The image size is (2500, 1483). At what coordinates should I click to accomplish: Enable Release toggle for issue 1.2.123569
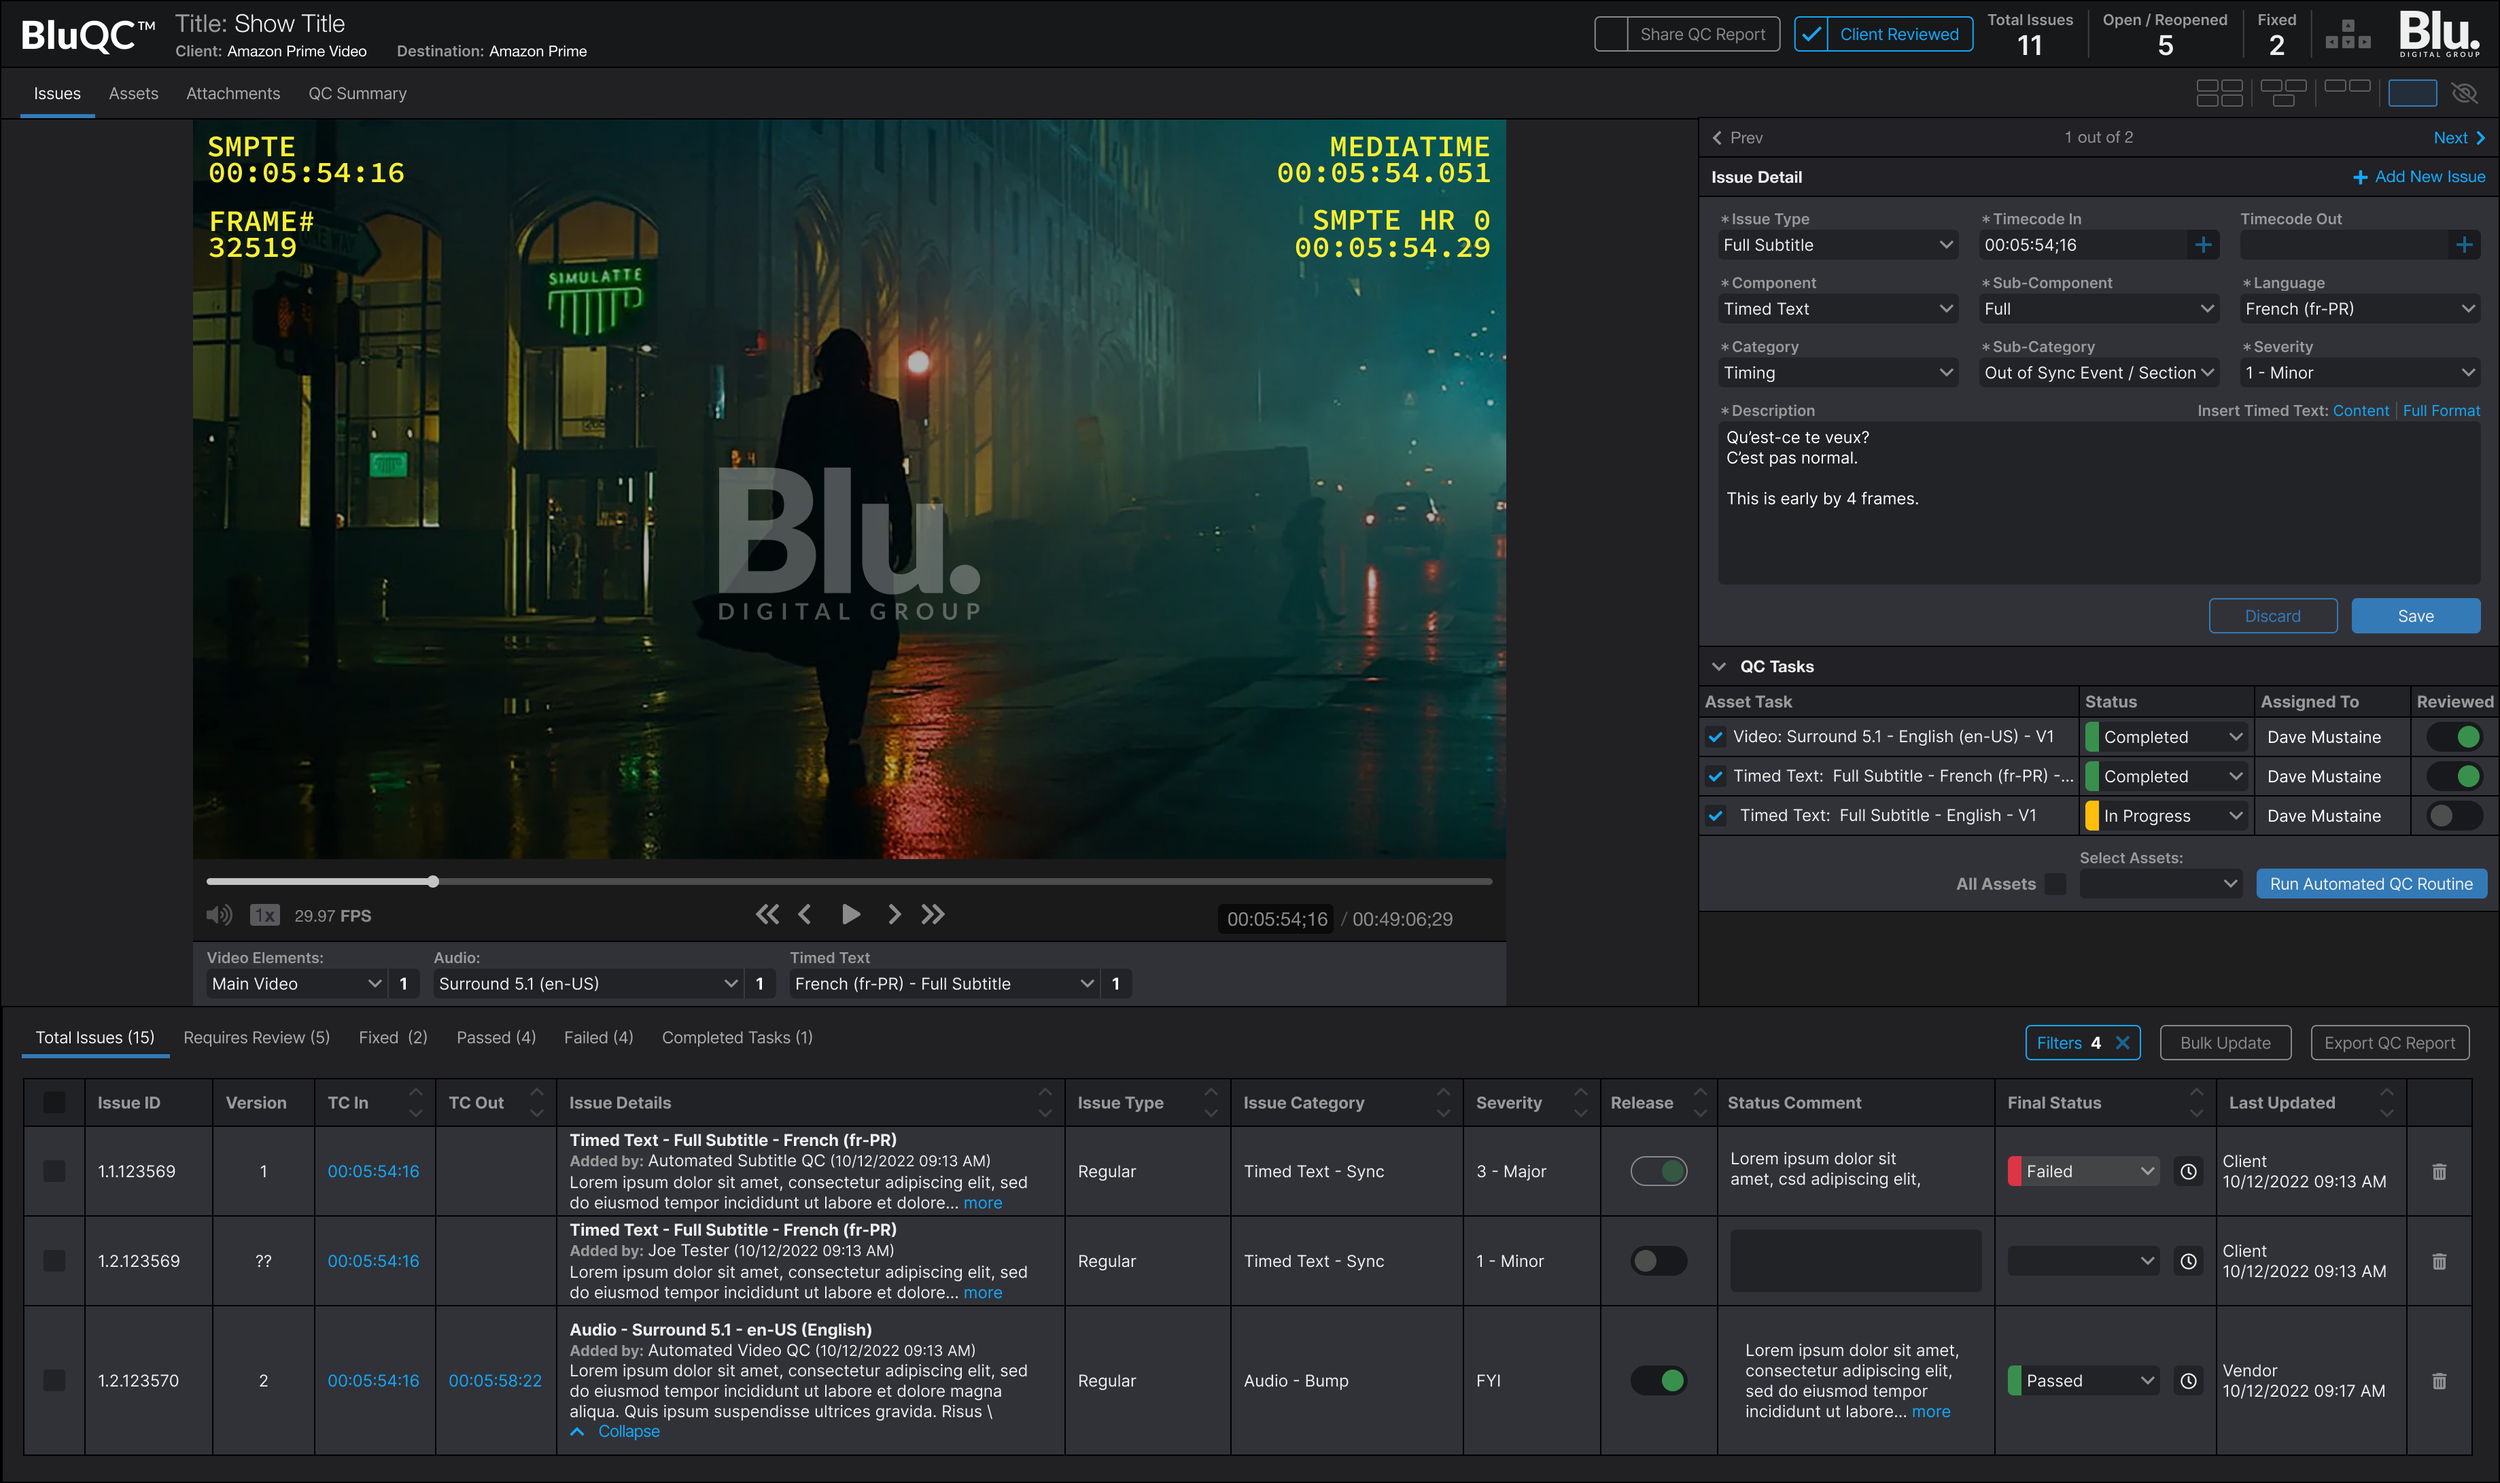point(1657,1261)
